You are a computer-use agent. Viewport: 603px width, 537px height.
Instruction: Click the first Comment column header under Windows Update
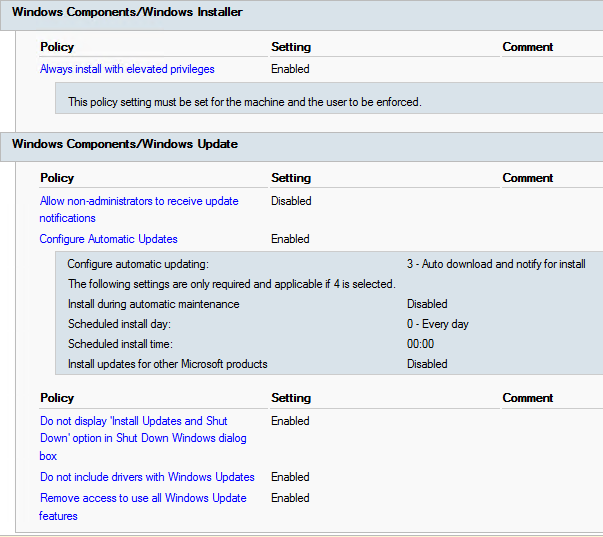pos(528,178)
